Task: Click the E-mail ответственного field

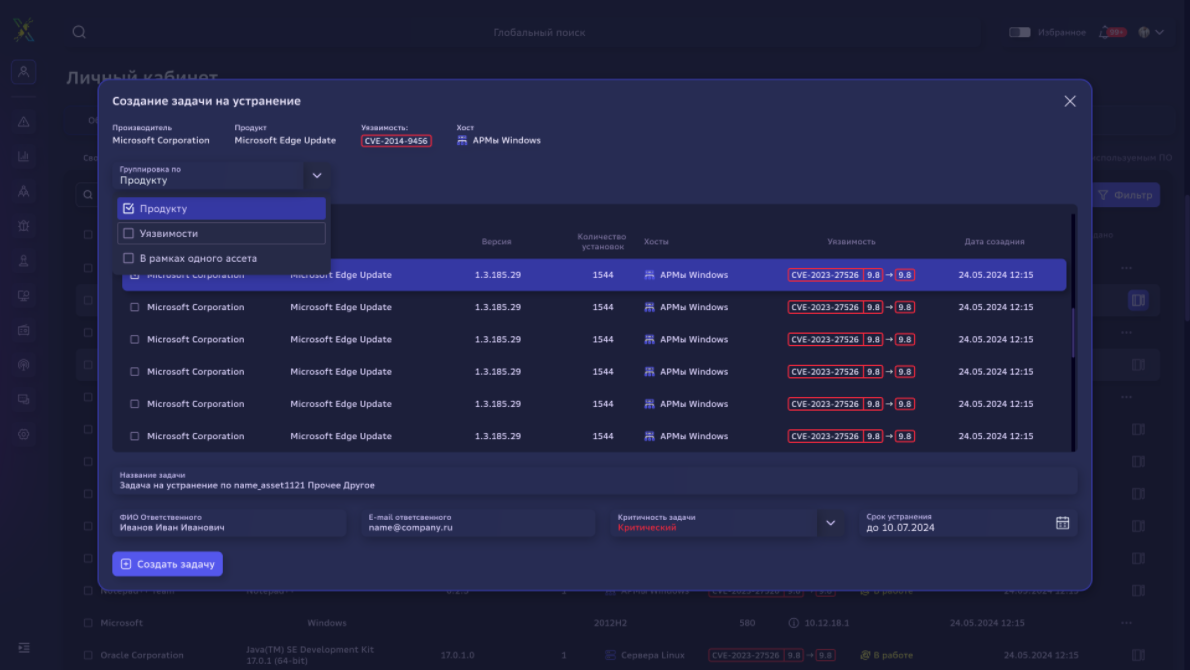Action: pyautogui.click(x=478, y=523)
